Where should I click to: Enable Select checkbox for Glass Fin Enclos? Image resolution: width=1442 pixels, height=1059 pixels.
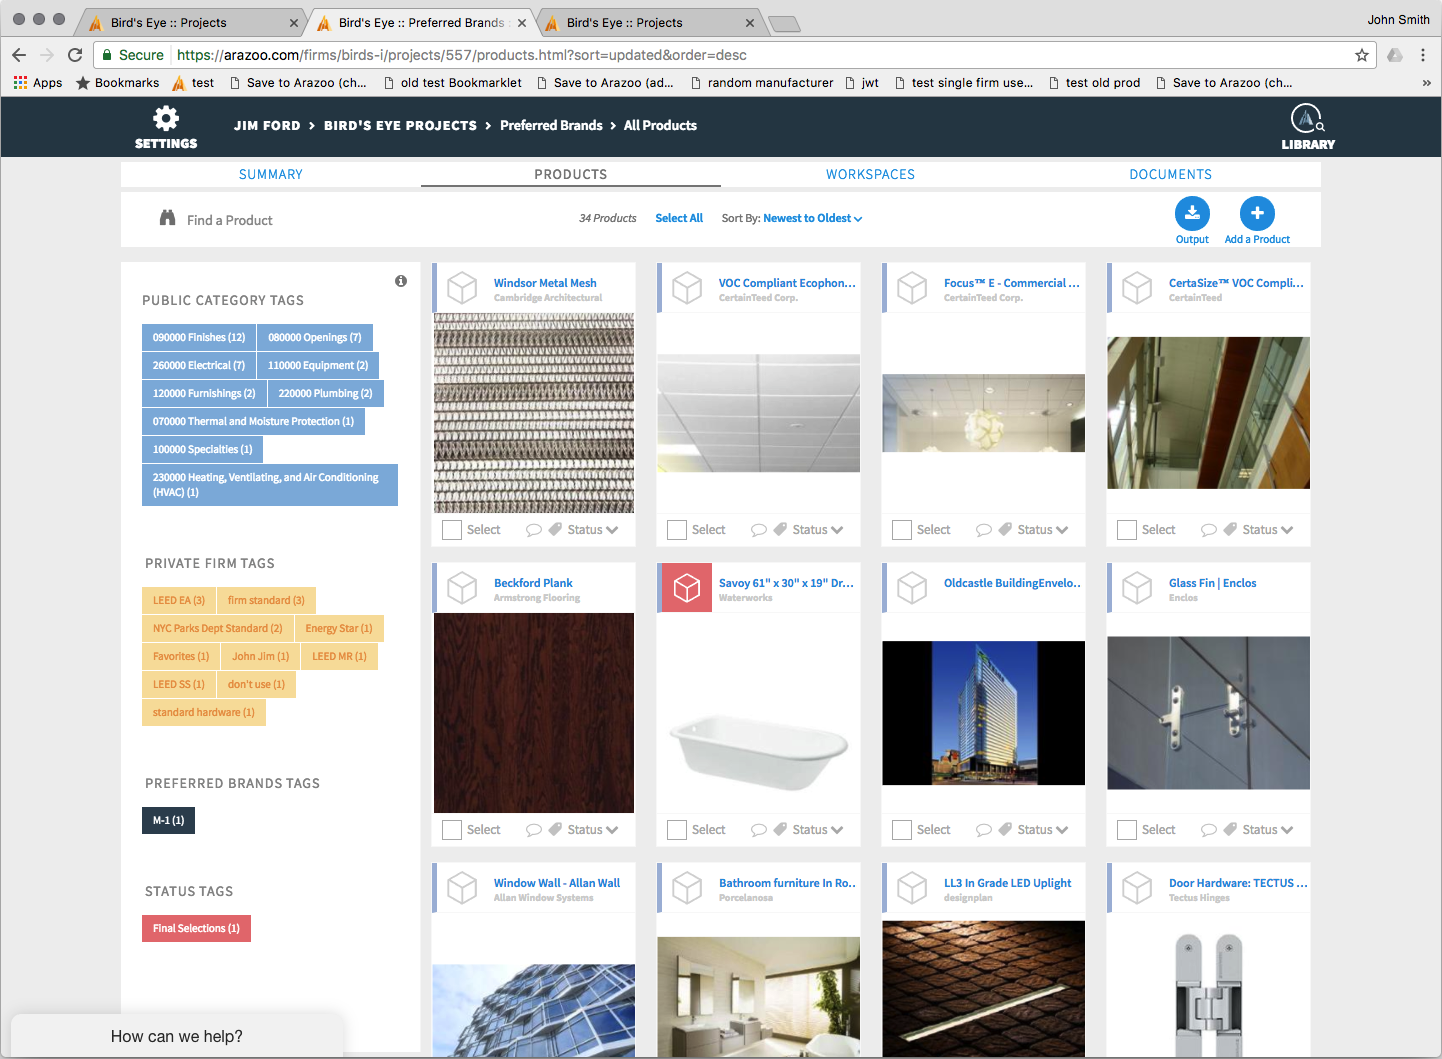pos(1127,830)
